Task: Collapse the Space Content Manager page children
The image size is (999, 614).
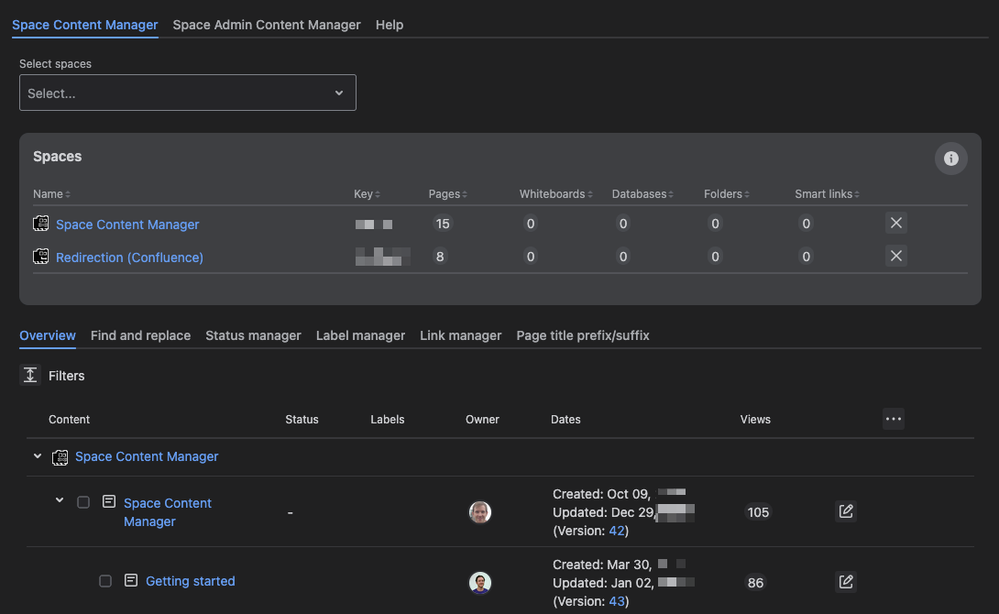Action: point(59,500)
